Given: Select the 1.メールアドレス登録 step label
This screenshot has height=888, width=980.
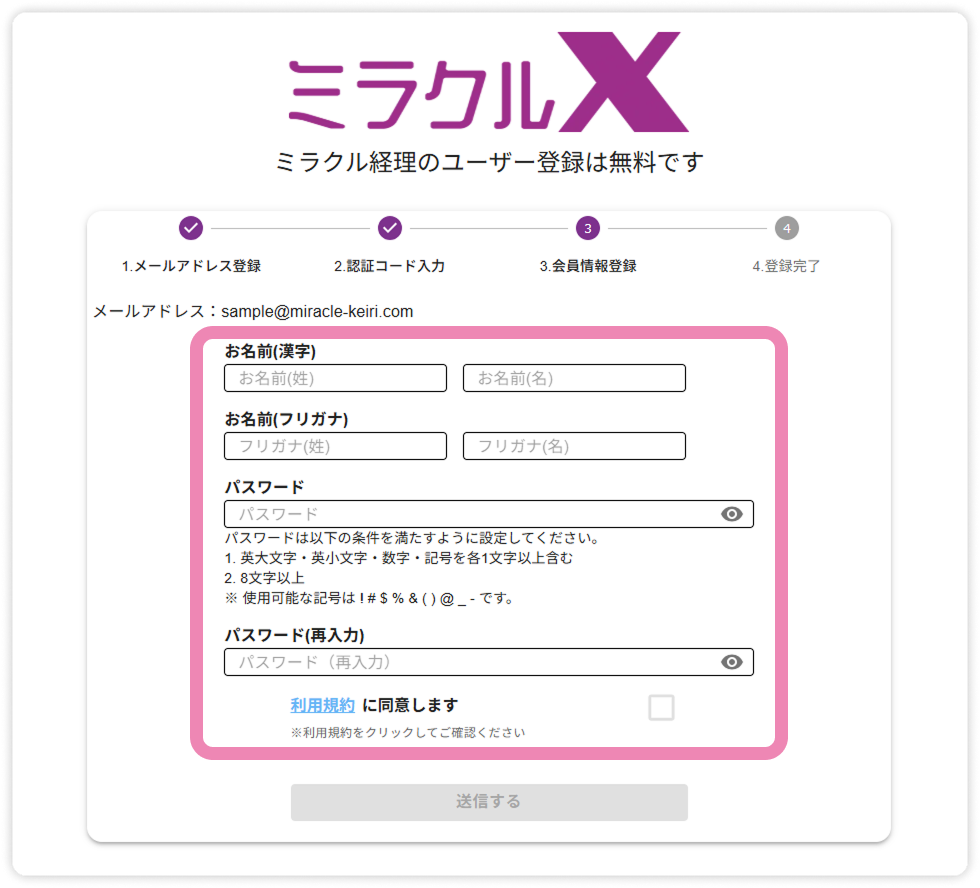Looking at the screenshot, I should 191,266.
